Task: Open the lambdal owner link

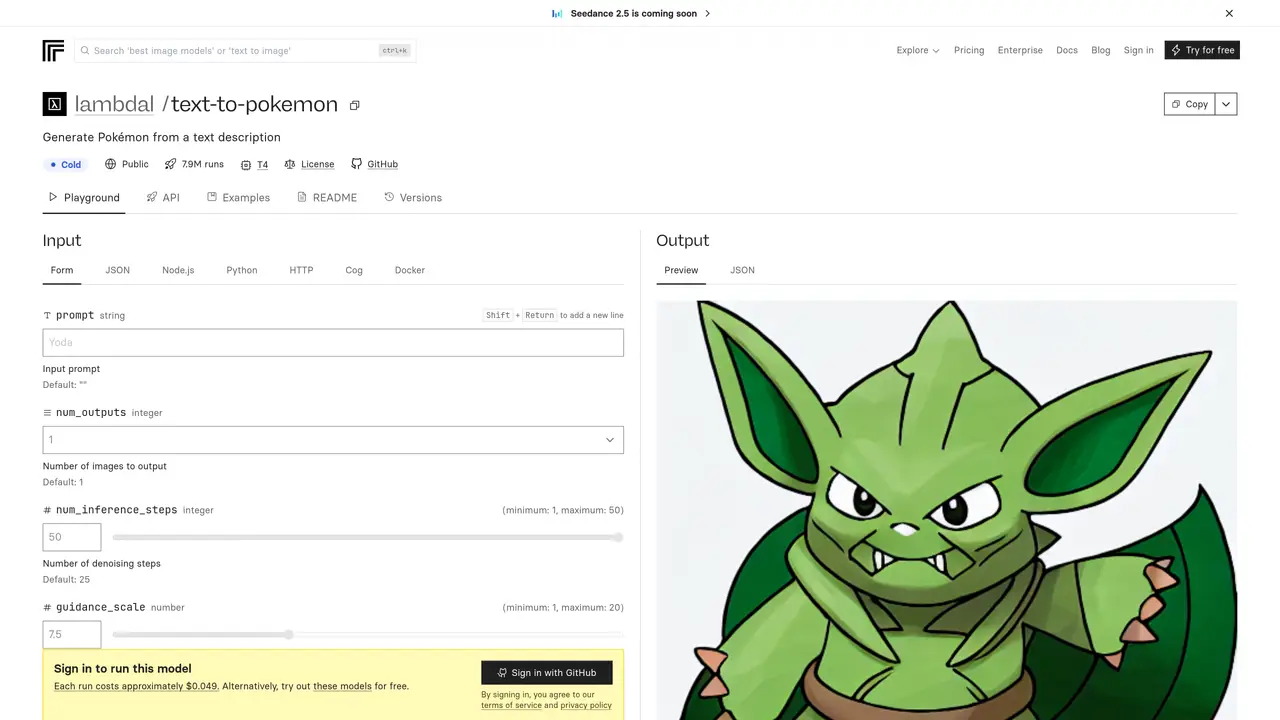Action: tap(113, 104)
